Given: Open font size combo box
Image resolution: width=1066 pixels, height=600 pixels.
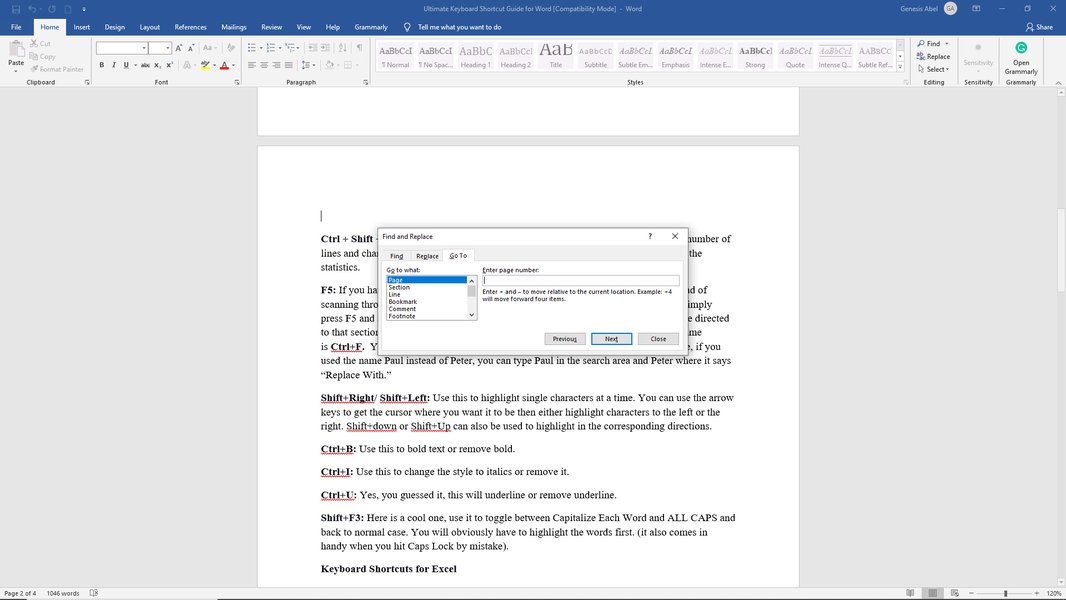Looking at the screenshot, I should tap(160, 48).
